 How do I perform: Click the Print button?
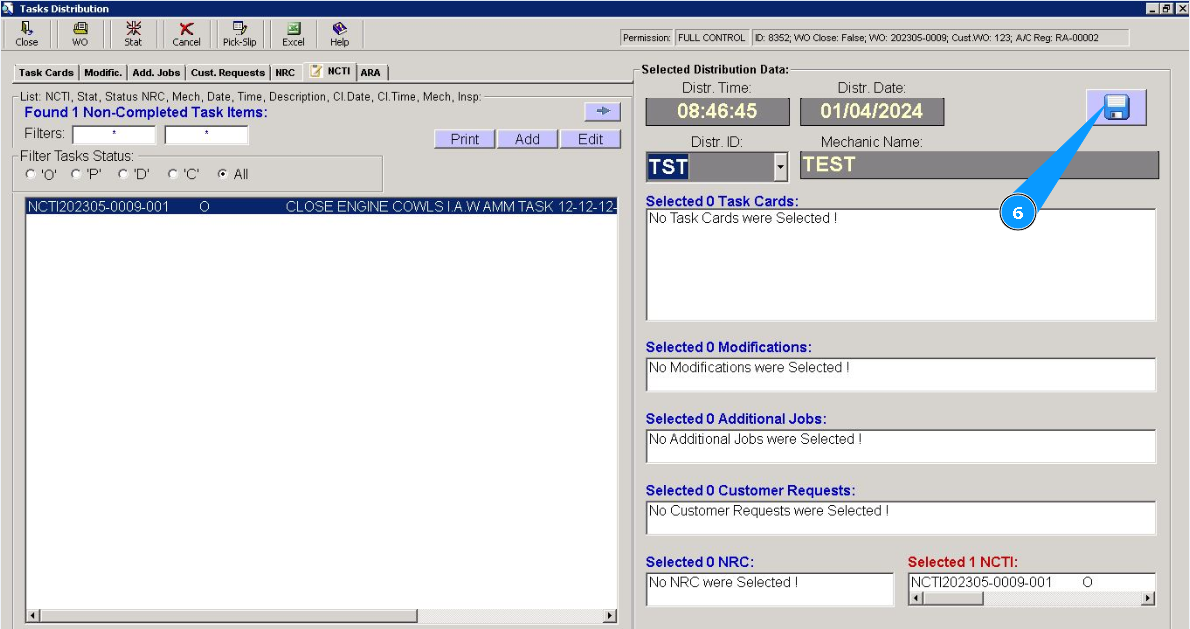click(x=464, y=139)
